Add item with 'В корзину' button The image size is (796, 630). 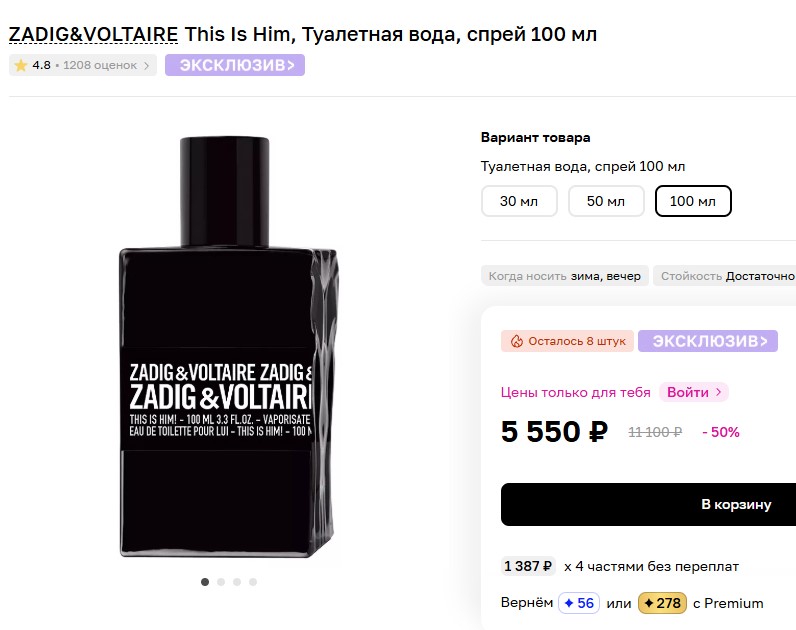click(x=650, y=504)
